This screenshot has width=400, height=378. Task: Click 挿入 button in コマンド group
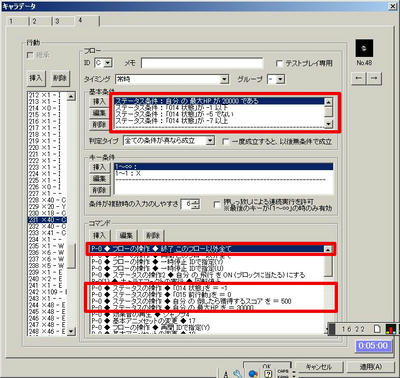99,235
